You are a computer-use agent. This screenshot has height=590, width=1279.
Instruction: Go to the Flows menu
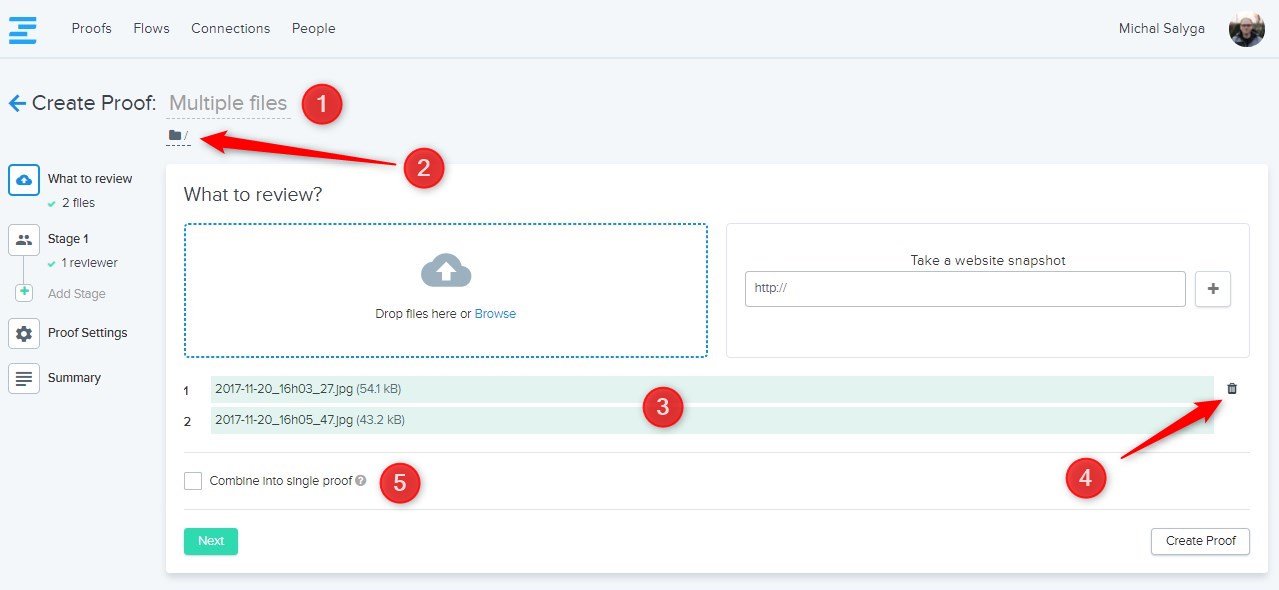point(151,29)
